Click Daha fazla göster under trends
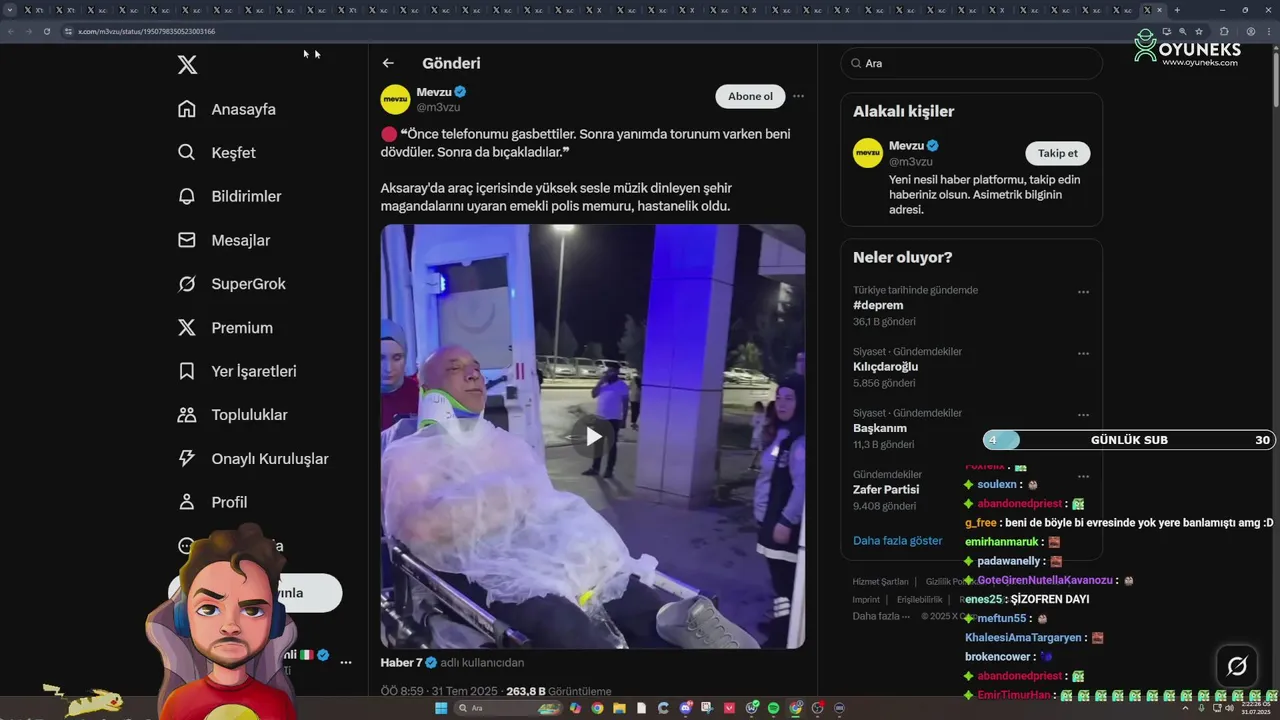The height and width of the screenshot is (720, 1280). 897,540
